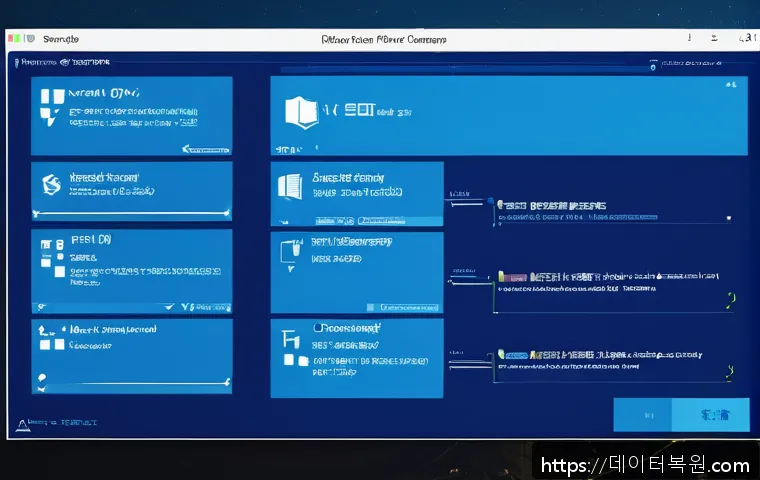Viewport: 760px width, 480px height.
Task: Click the highlighted bar at the first middle tile's bottom
Action: [x=360, y=221]
